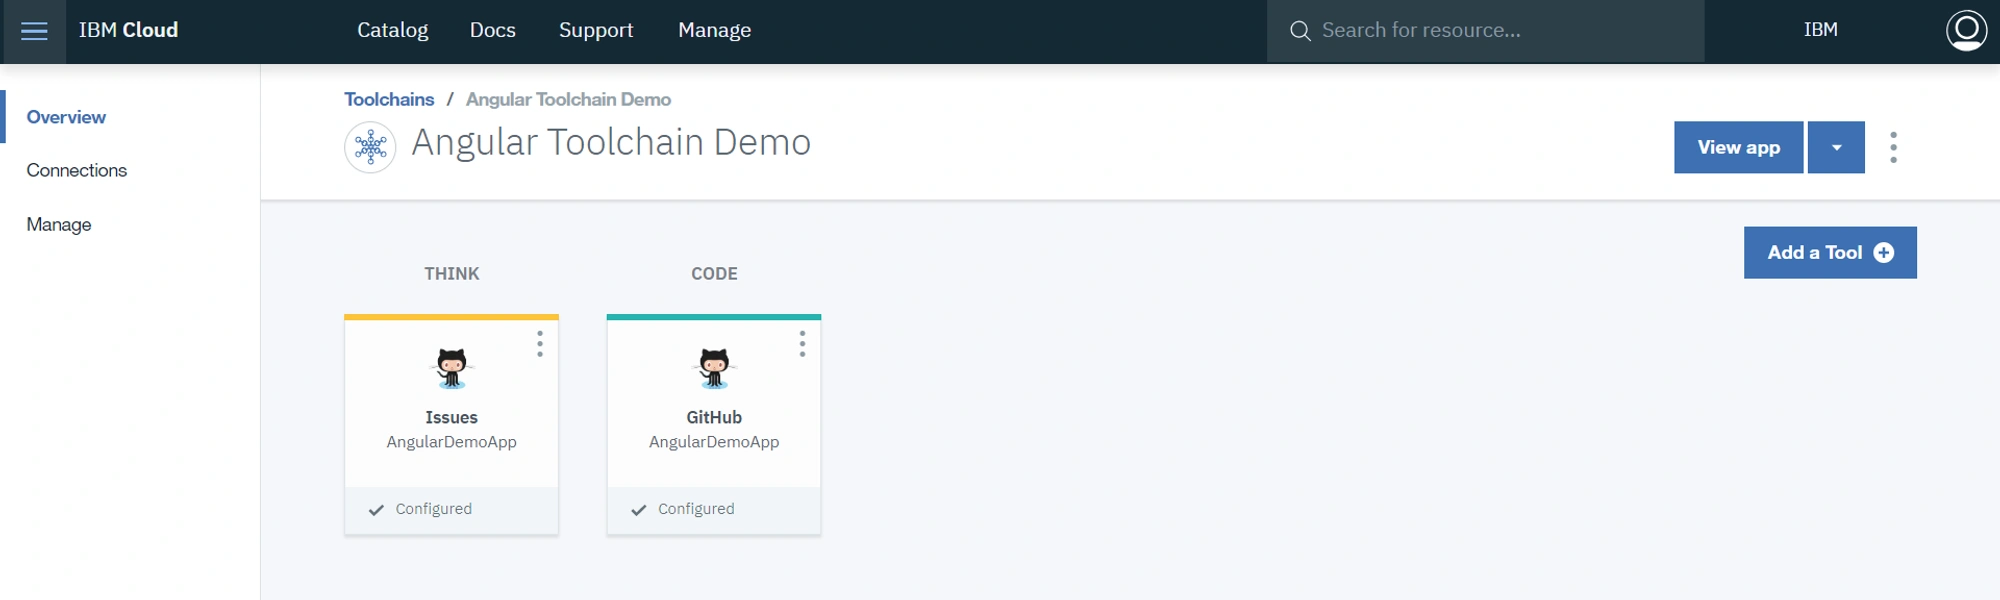2000x600 pixels.
Task: Focus the Search for resource field
Action: click(1485, 31)
